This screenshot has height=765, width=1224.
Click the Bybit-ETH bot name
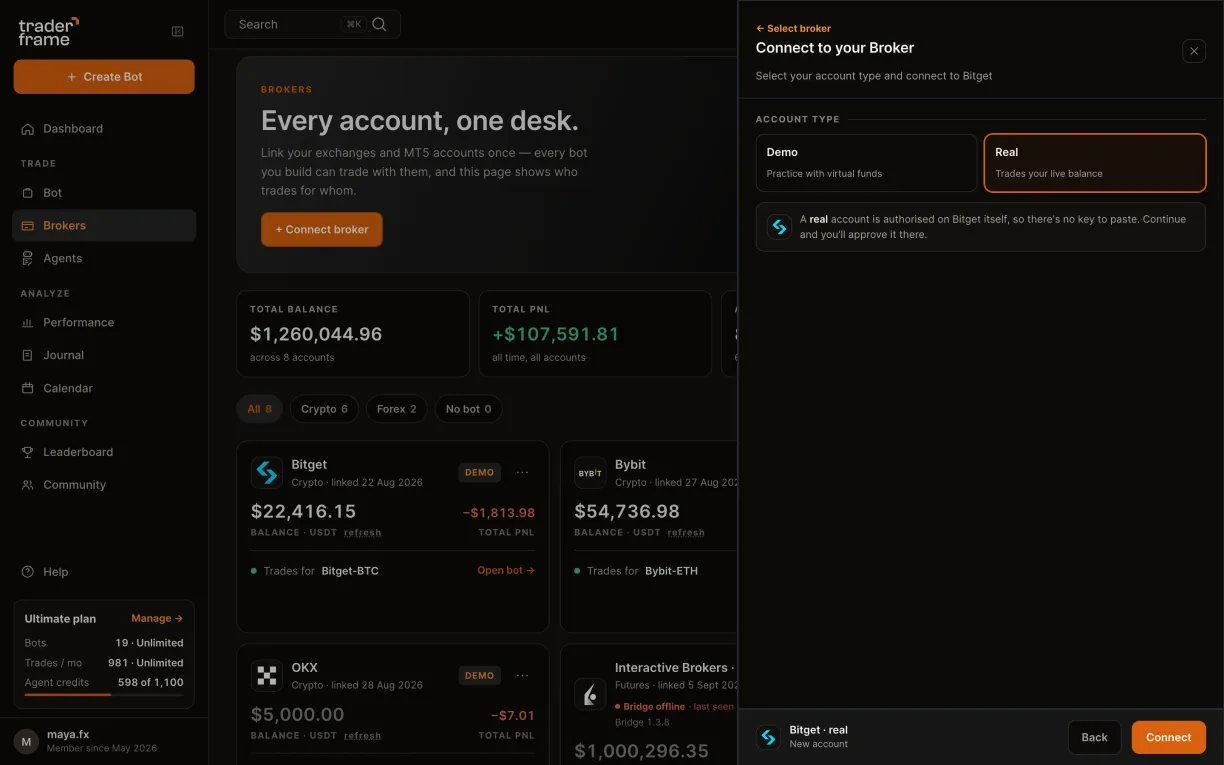point(671,571)
